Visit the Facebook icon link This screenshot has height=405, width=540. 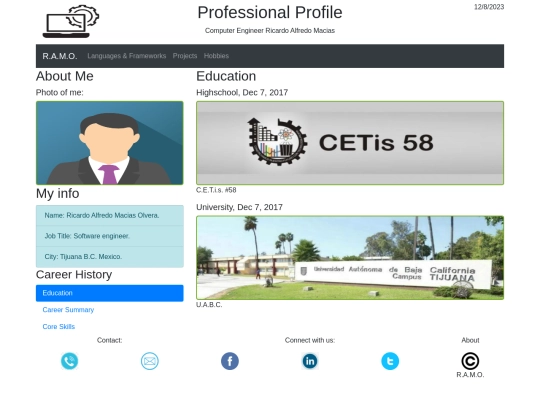click(x=230, y=361)
